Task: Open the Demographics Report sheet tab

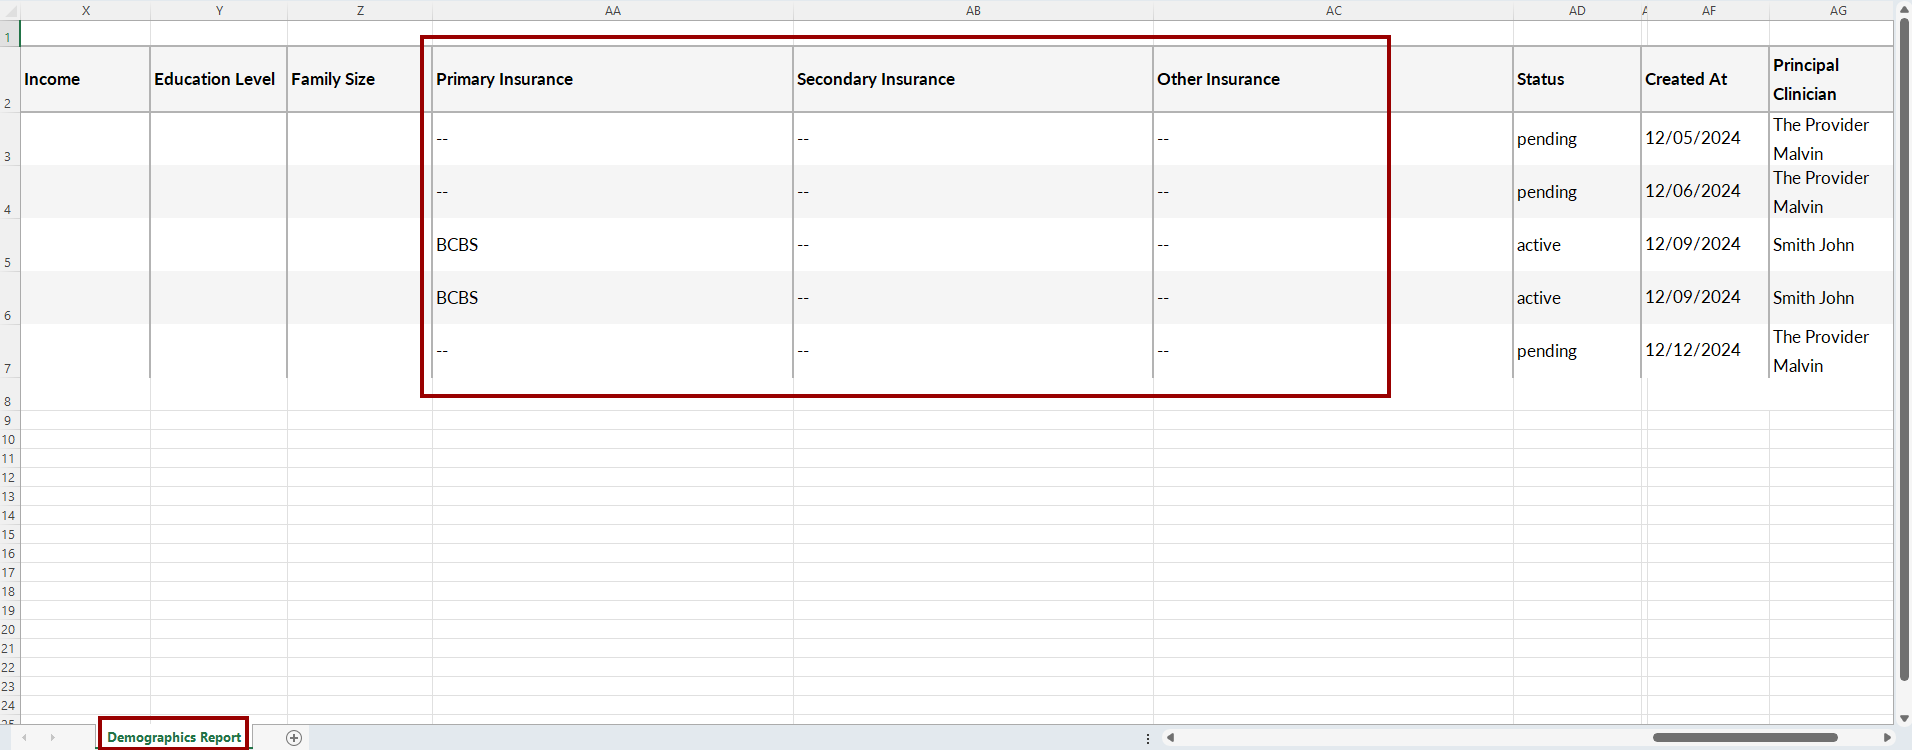Action: [174, 737]
